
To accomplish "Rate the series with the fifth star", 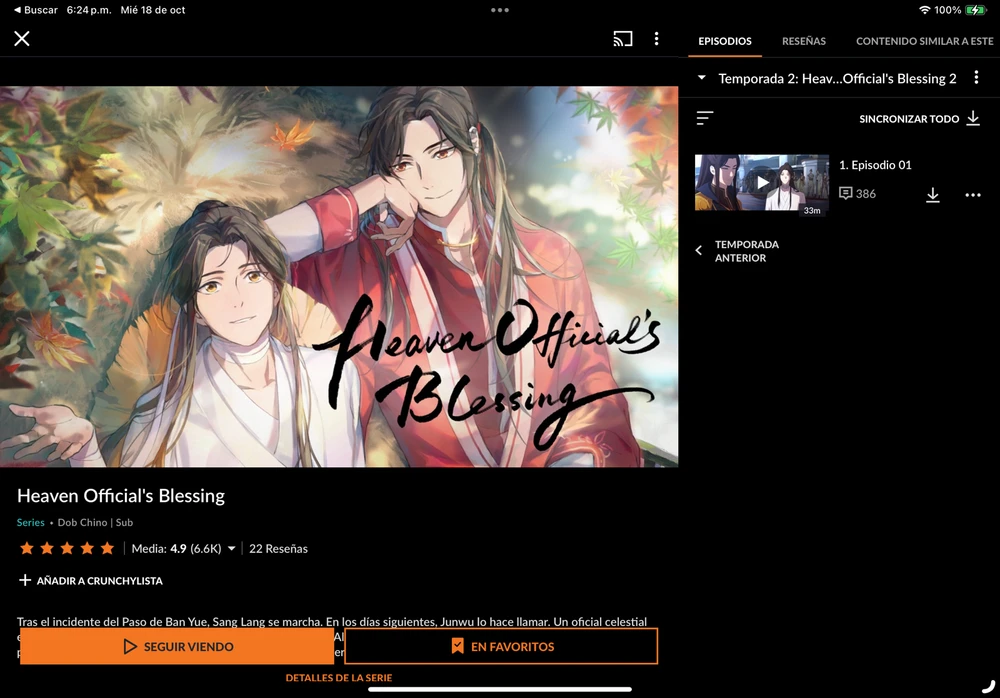I will tap(107, 549).
